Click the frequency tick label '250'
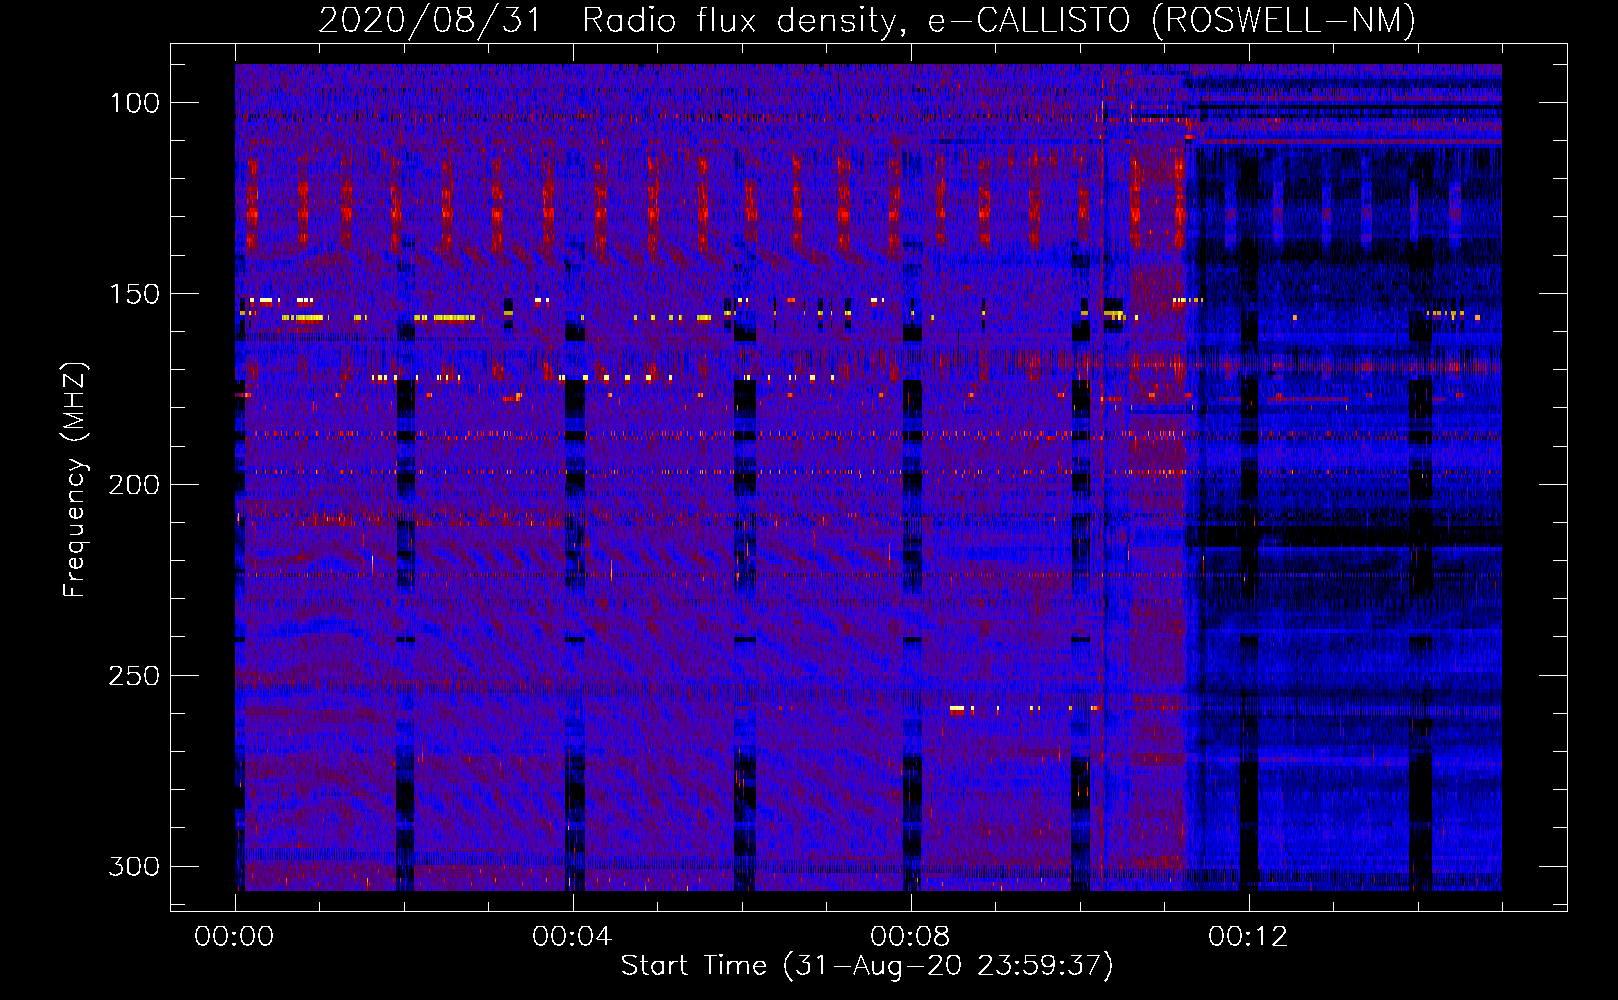The width and height of the screenshot is (1618, 1000). tap(134, 676)
